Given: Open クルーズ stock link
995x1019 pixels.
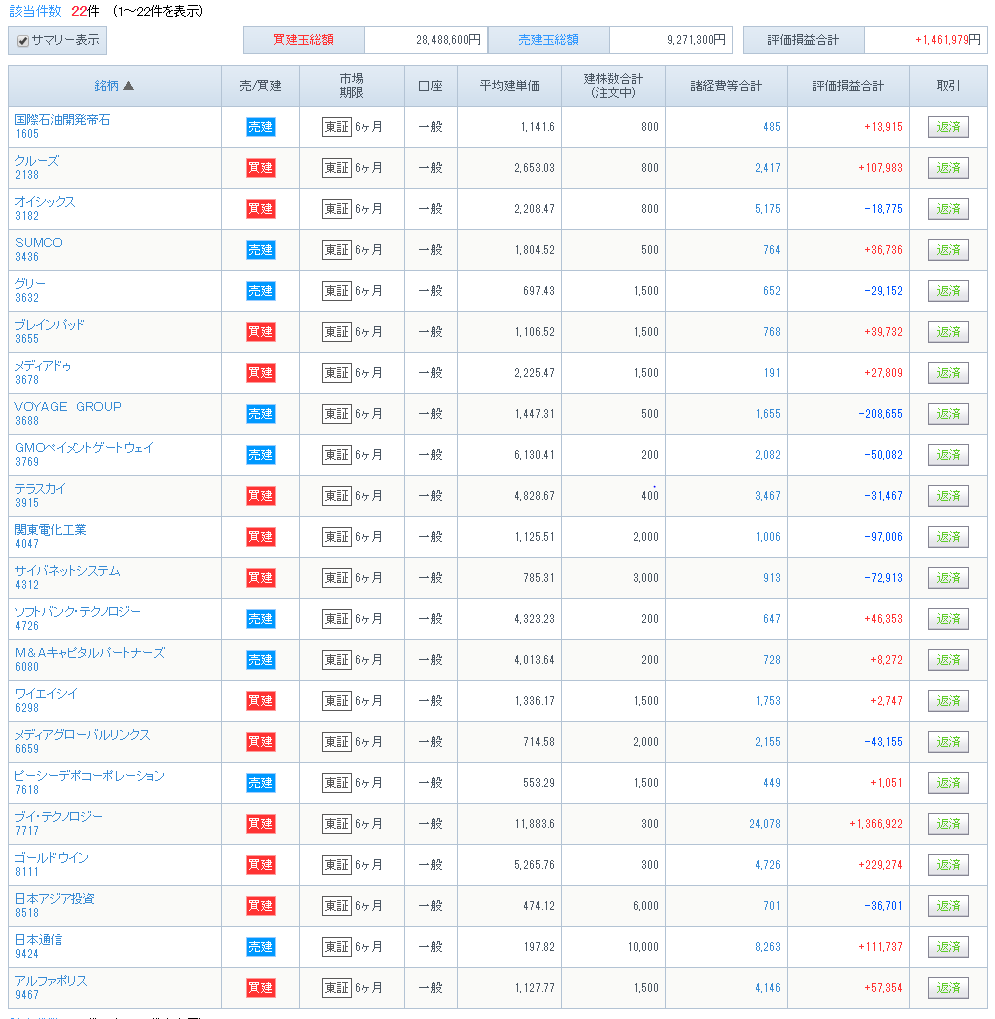Looking at the screenshot, I should tap(37, 161).
